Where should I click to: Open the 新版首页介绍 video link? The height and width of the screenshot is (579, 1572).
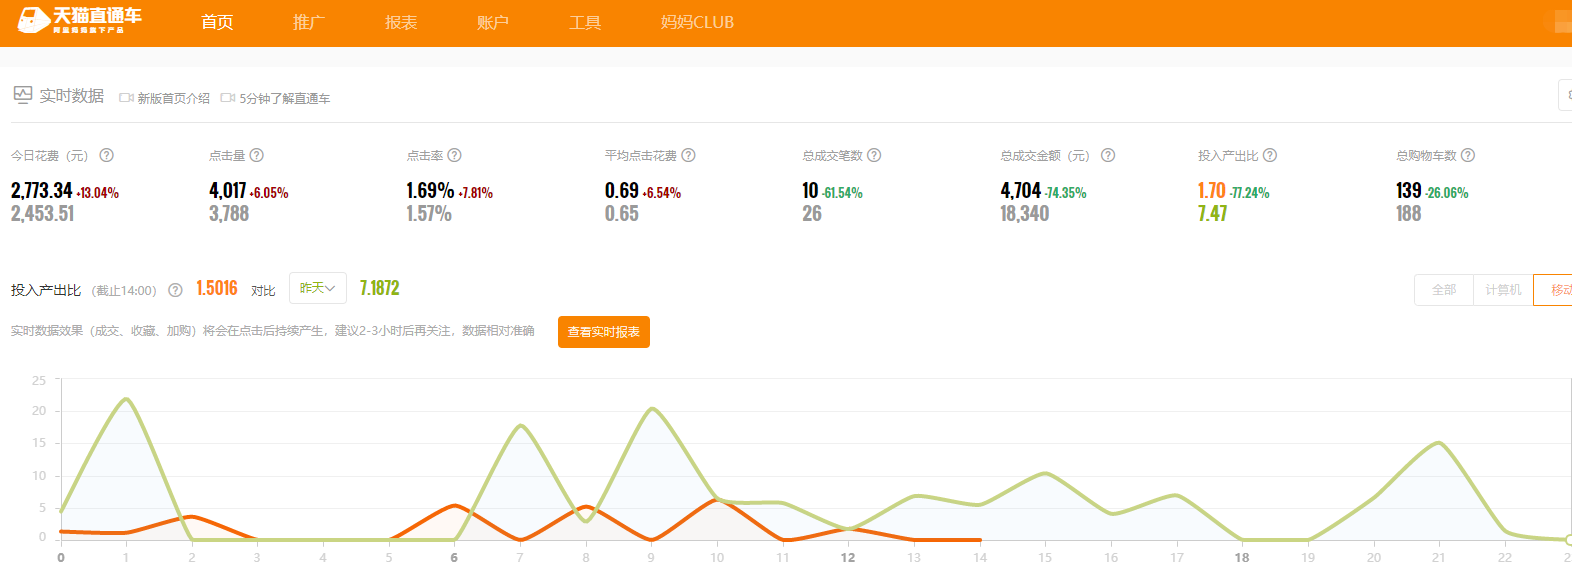click(x=173, y=98)
